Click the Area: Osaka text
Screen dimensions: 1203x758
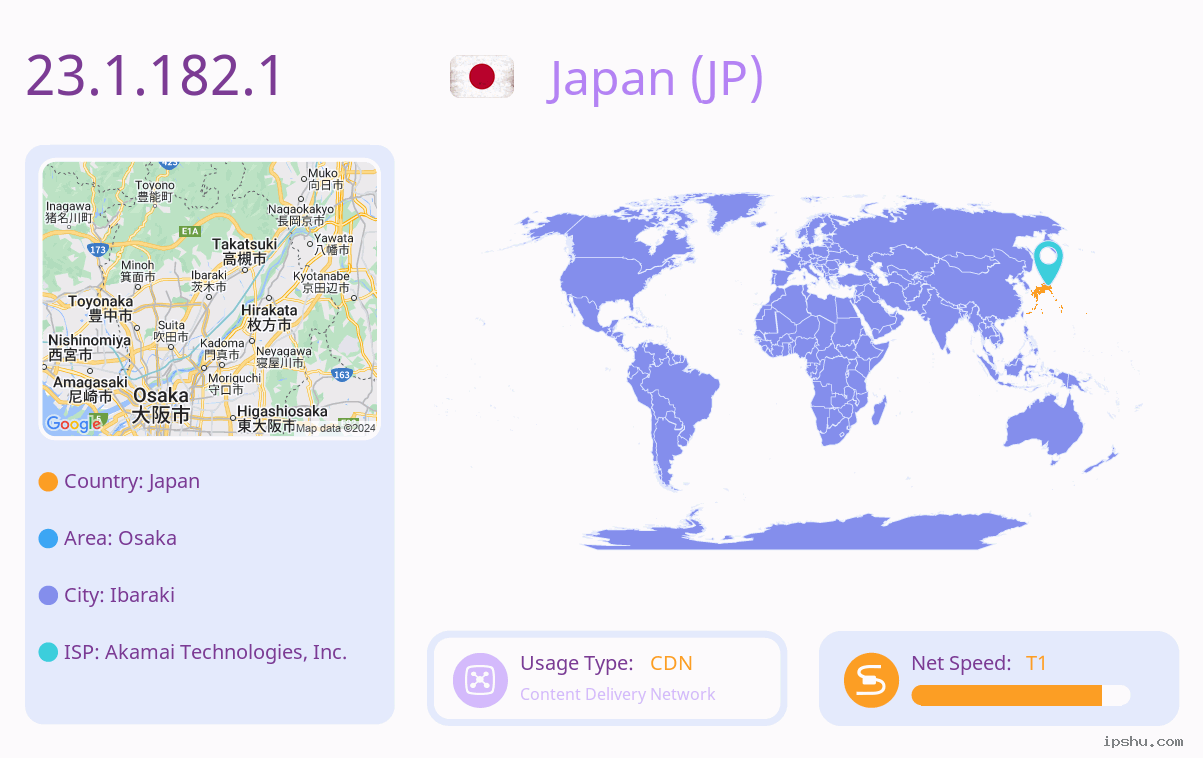(120, 538)
